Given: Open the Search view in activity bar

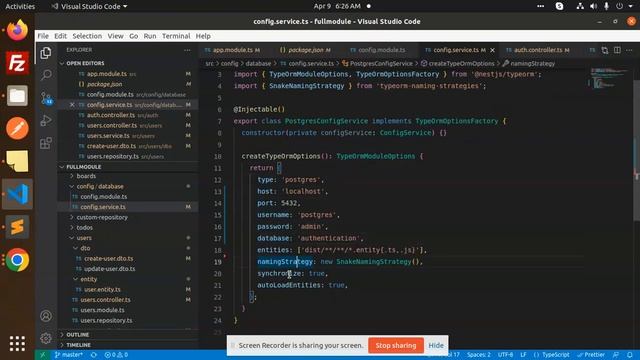Looking at the screenshot, I should 46,75.
